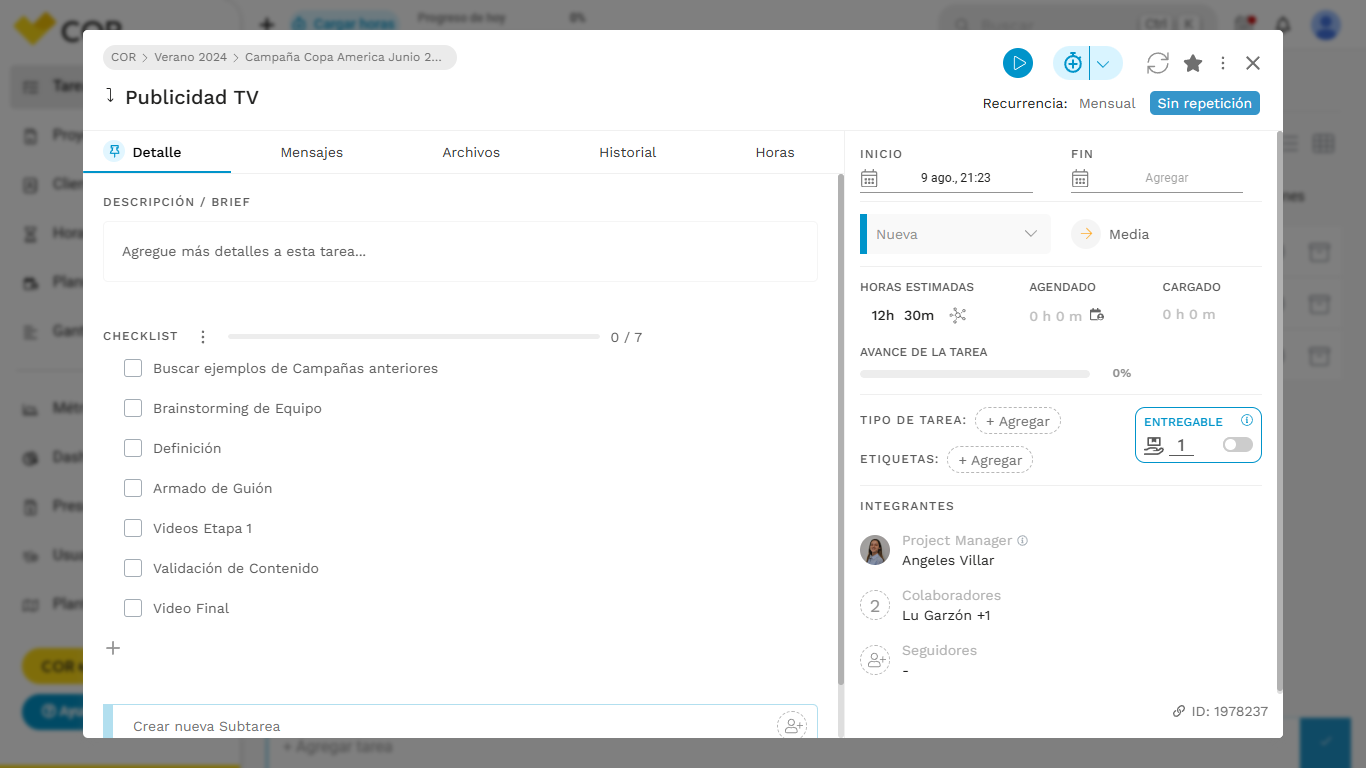Start the task play timer button
The height and width of the screenshot is (768, 1366).
point(1018,63)
